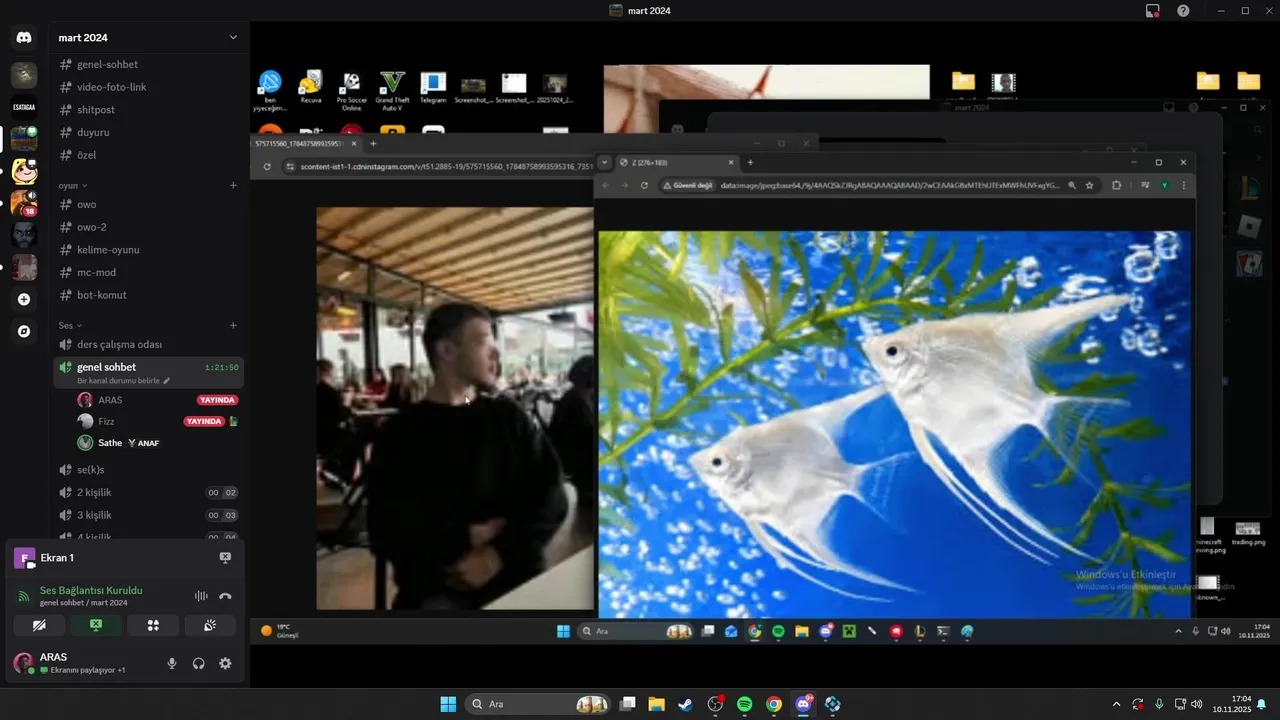Open soundboard button

click(x=210, y=626)
